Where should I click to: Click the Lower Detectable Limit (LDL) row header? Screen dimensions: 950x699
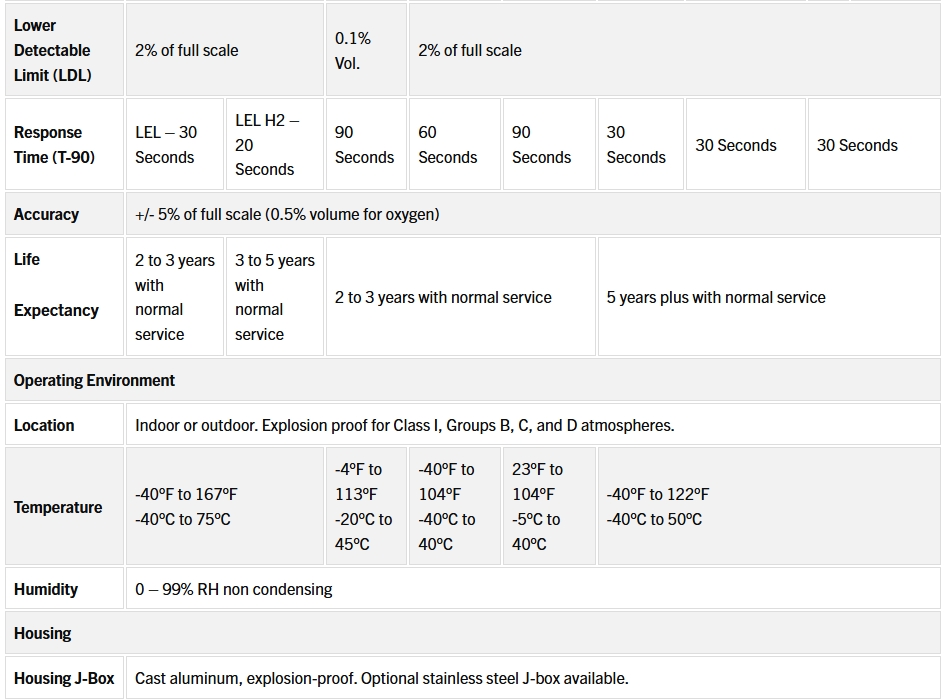point(53,50)
